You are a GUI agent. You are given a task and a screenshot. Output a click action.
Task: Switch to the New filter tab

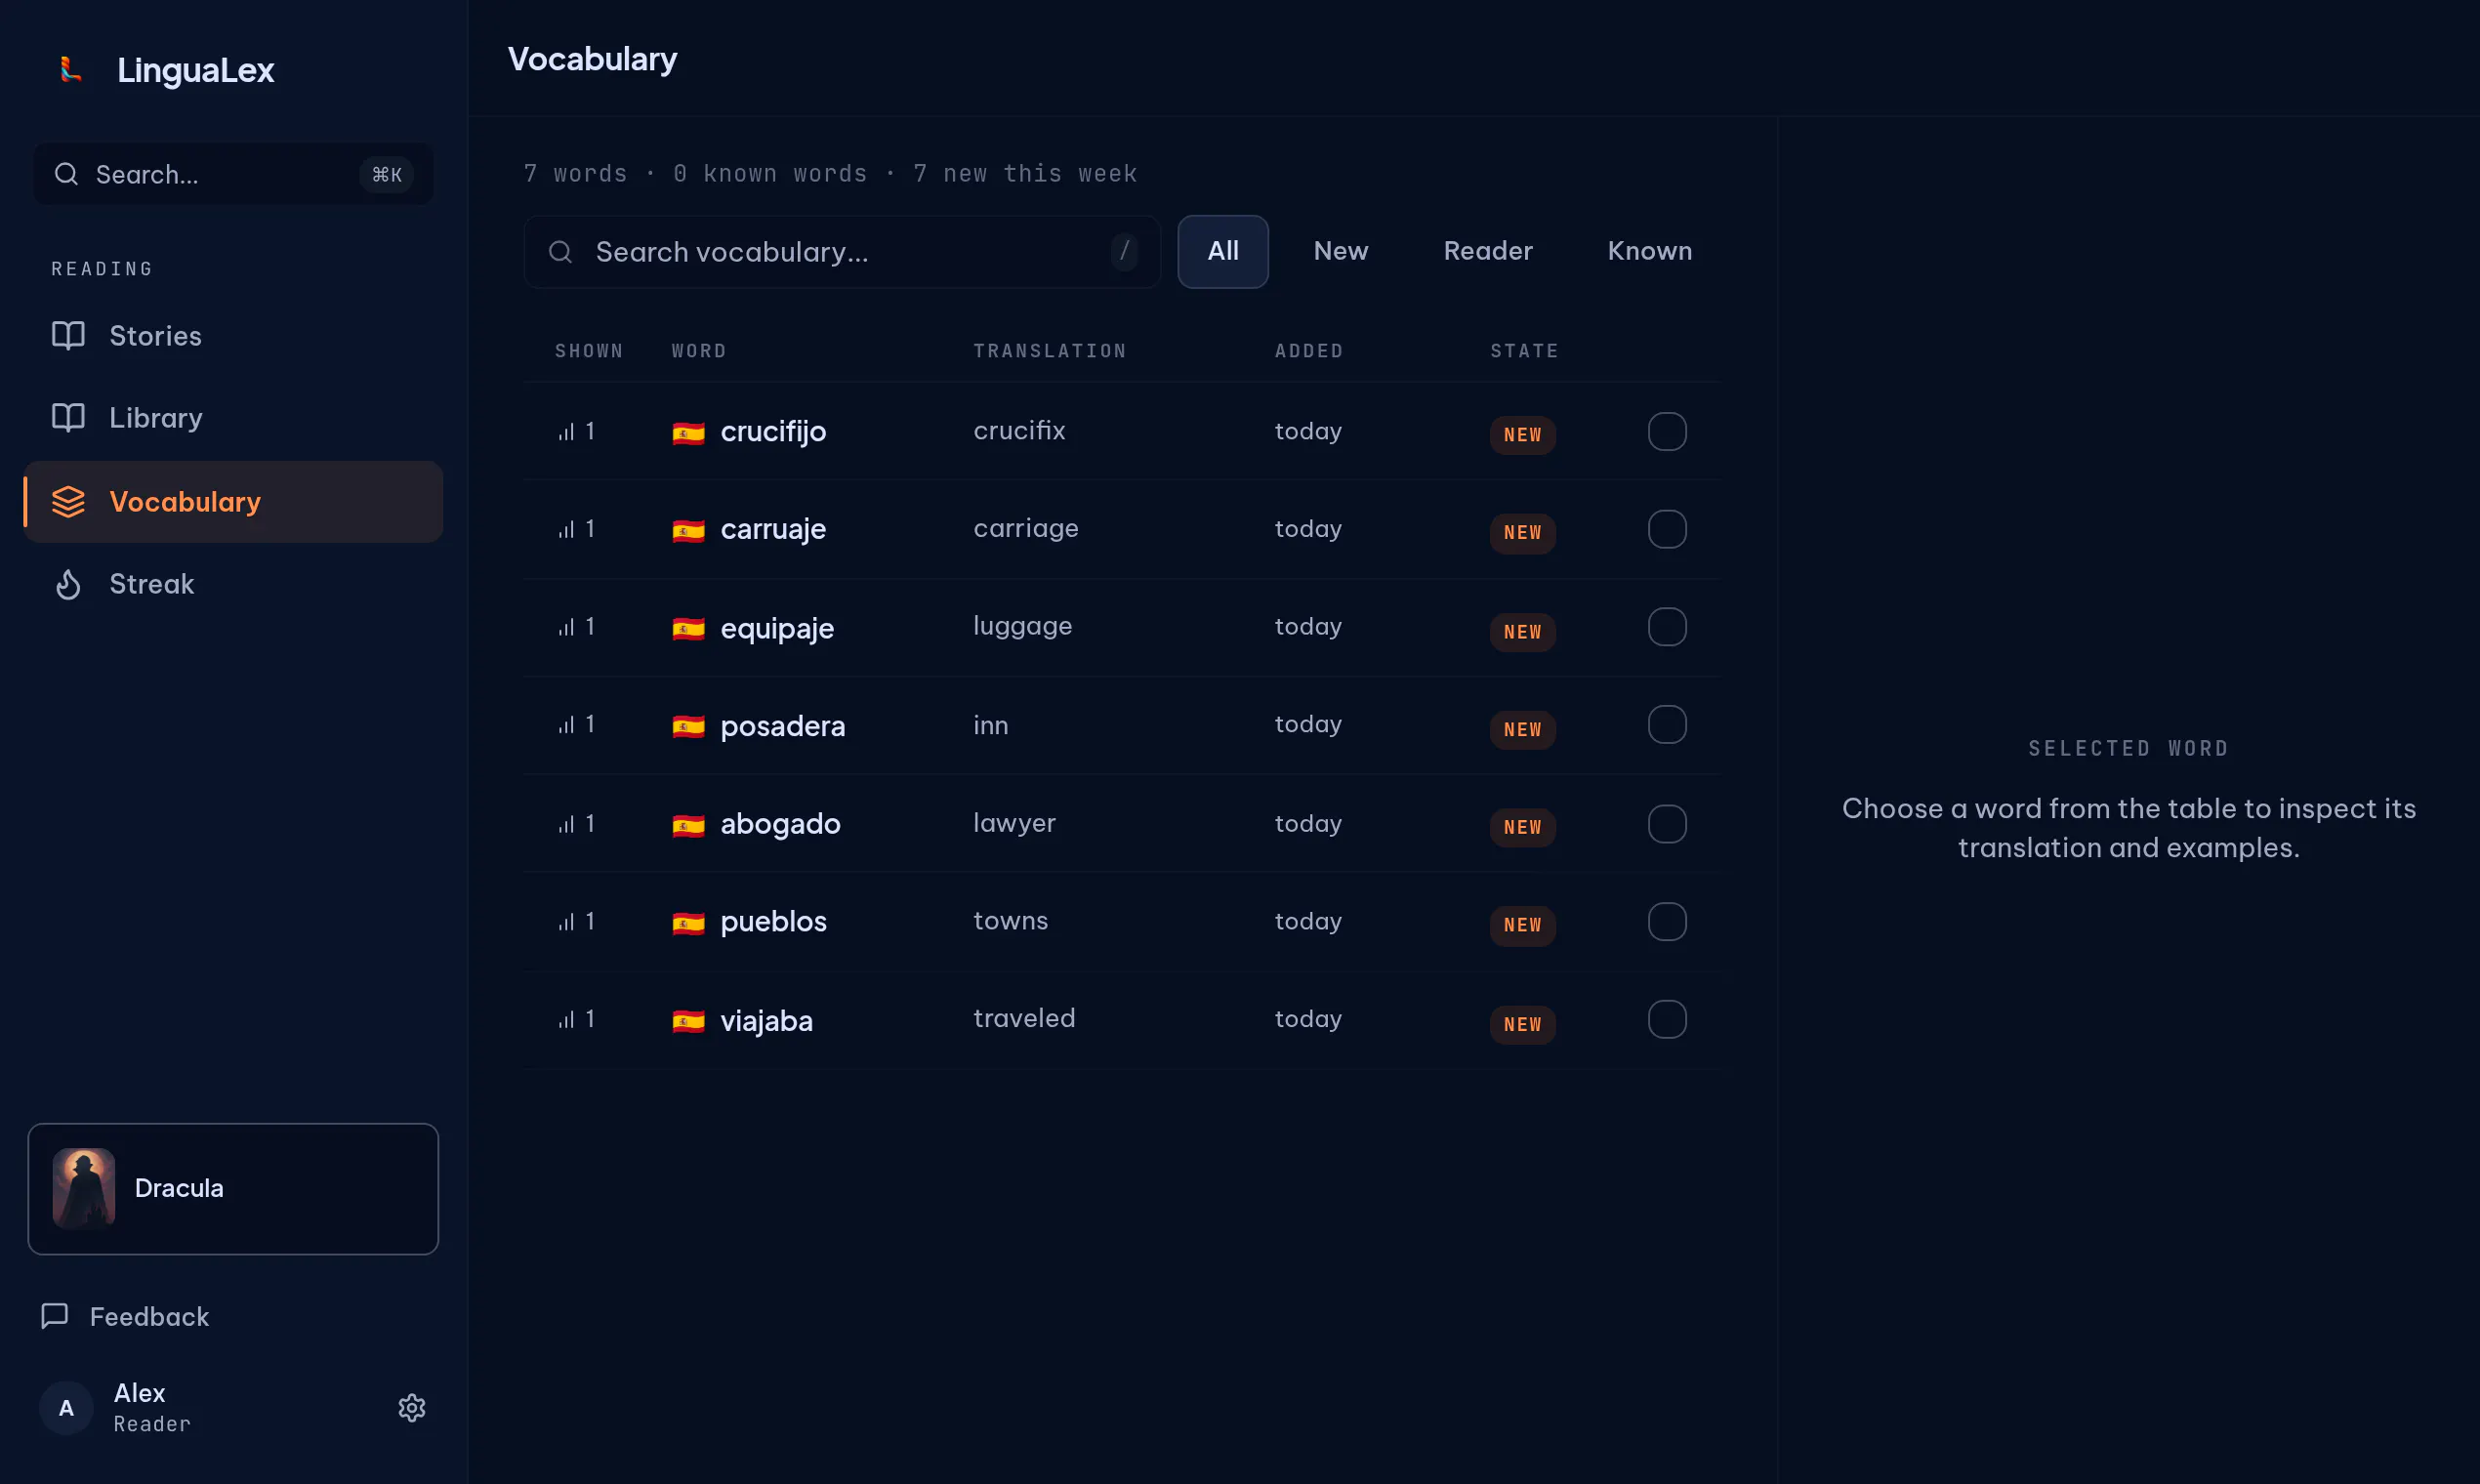pyautogui.click(x=1340, y=251)
